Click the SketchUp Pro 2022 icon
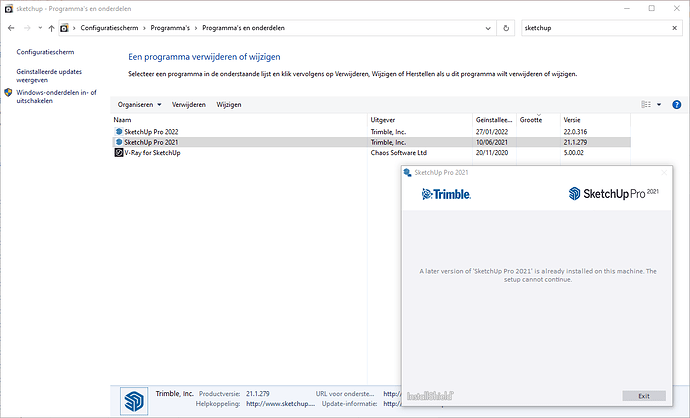The image size is (690, 418). point(119,132)
